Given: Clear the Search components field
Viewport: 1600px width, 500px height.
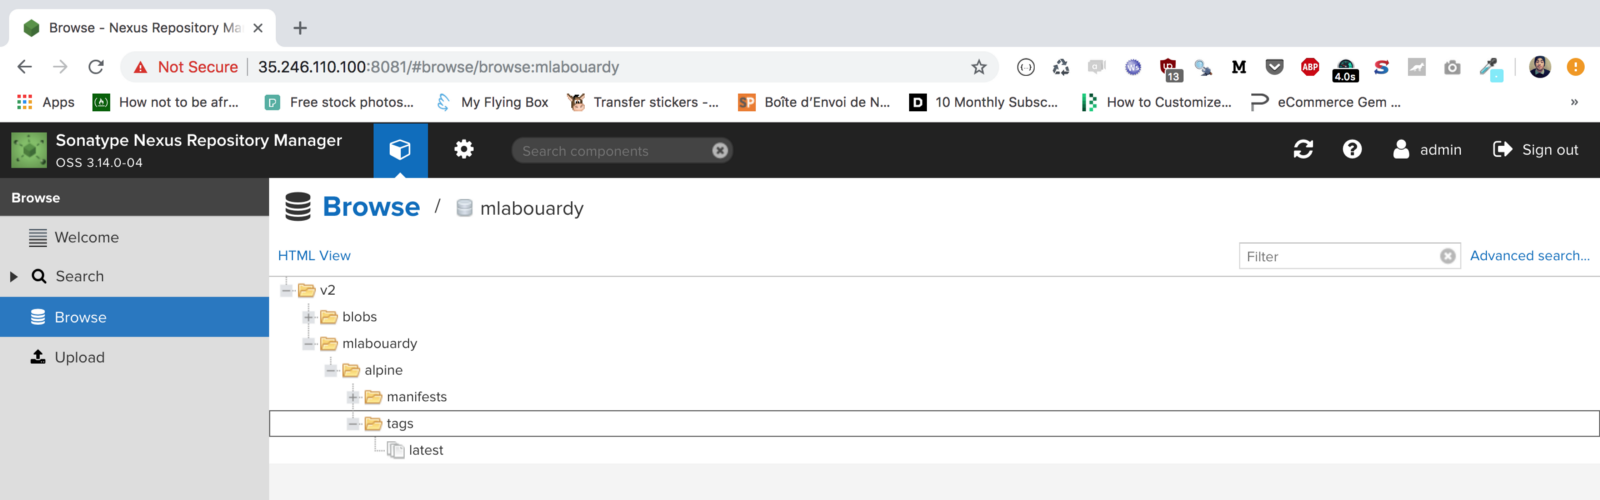Looking at the screenshot, I should click(x=720, y=151).
